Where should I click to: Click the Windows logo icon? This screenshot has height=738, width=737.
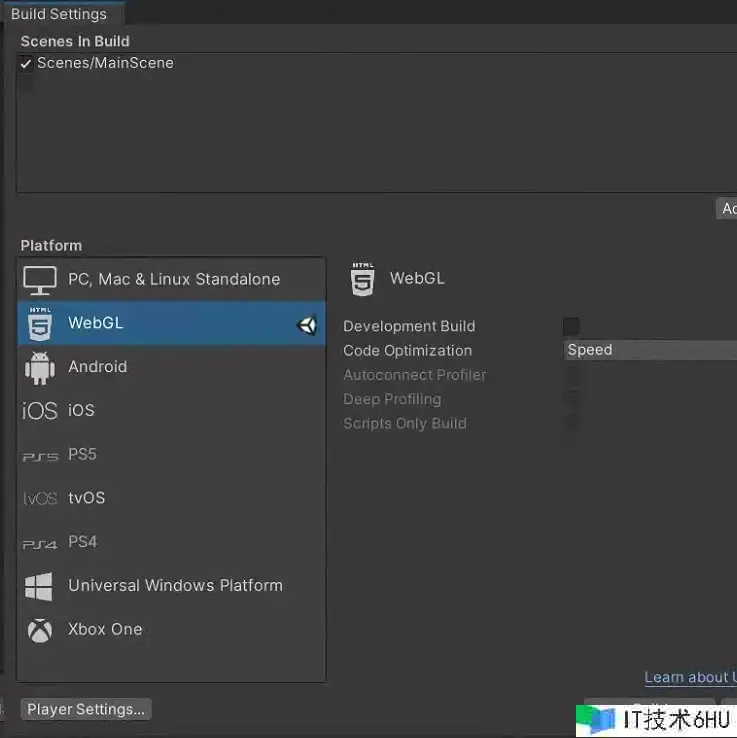coord(39,586)
